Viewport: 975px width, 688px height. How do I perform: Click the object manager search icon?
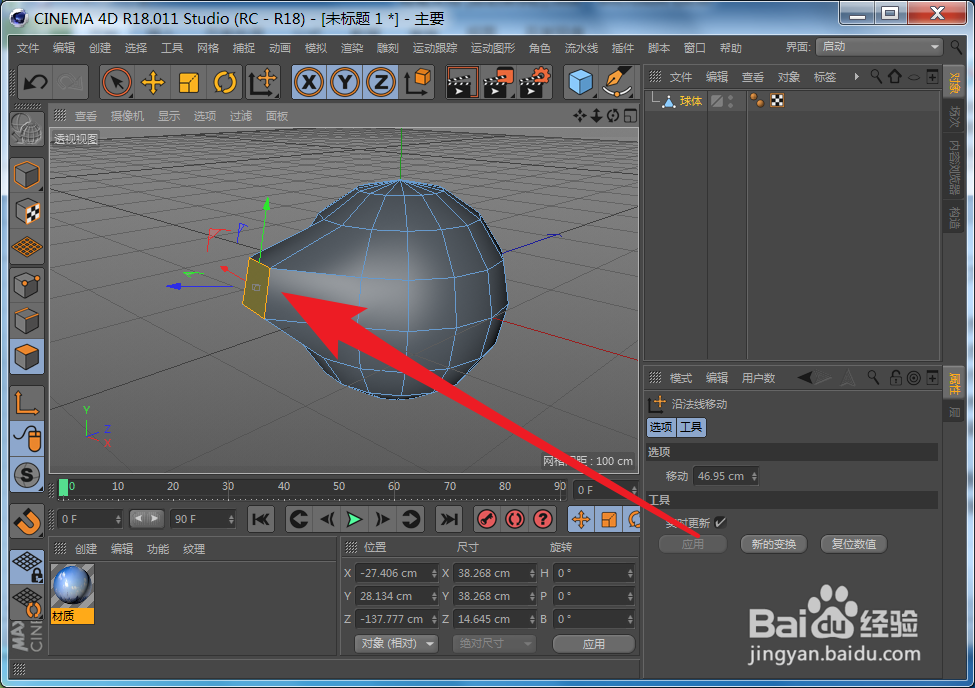pyautogui.click(x=876, y=77)
